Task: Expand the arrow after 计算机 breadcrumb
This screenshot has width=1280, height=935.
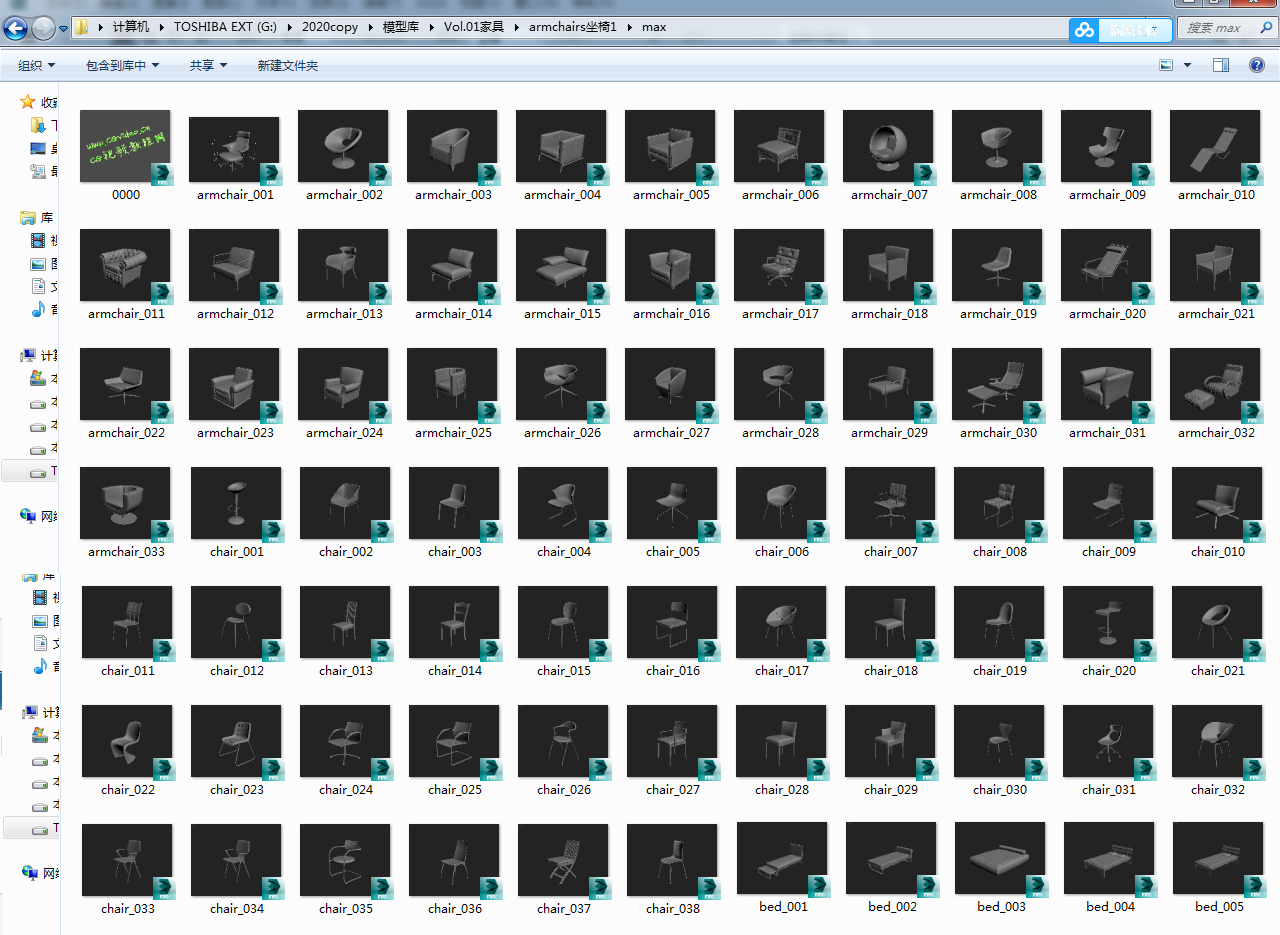Action: [162, 27]
